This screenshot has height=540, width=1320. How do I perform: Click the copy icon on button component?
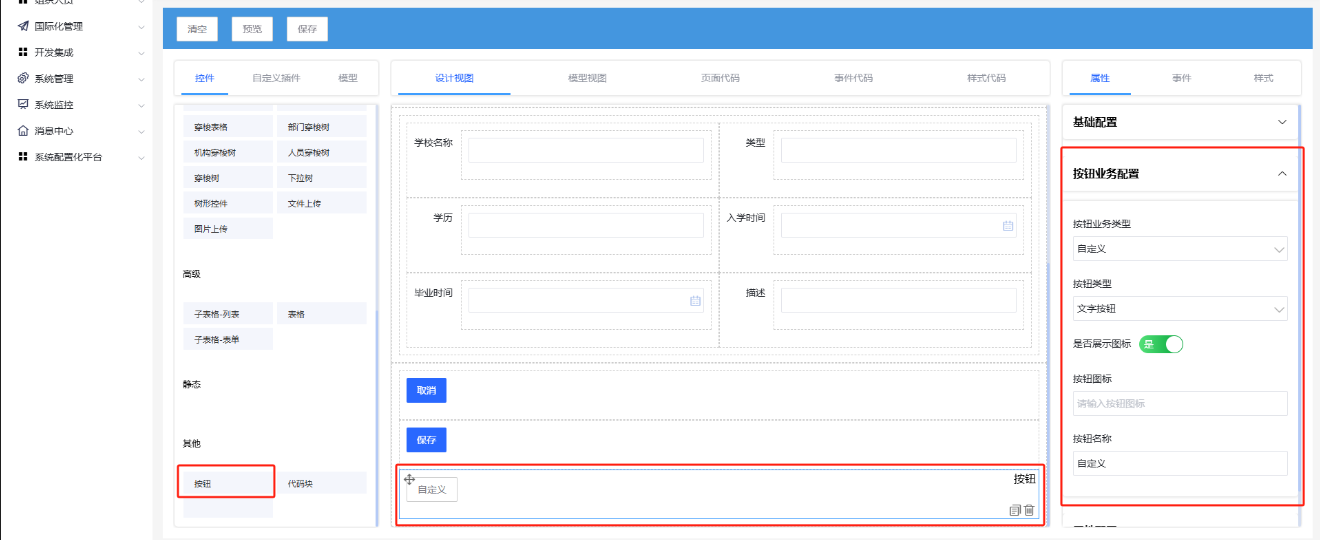(1015, 510)
